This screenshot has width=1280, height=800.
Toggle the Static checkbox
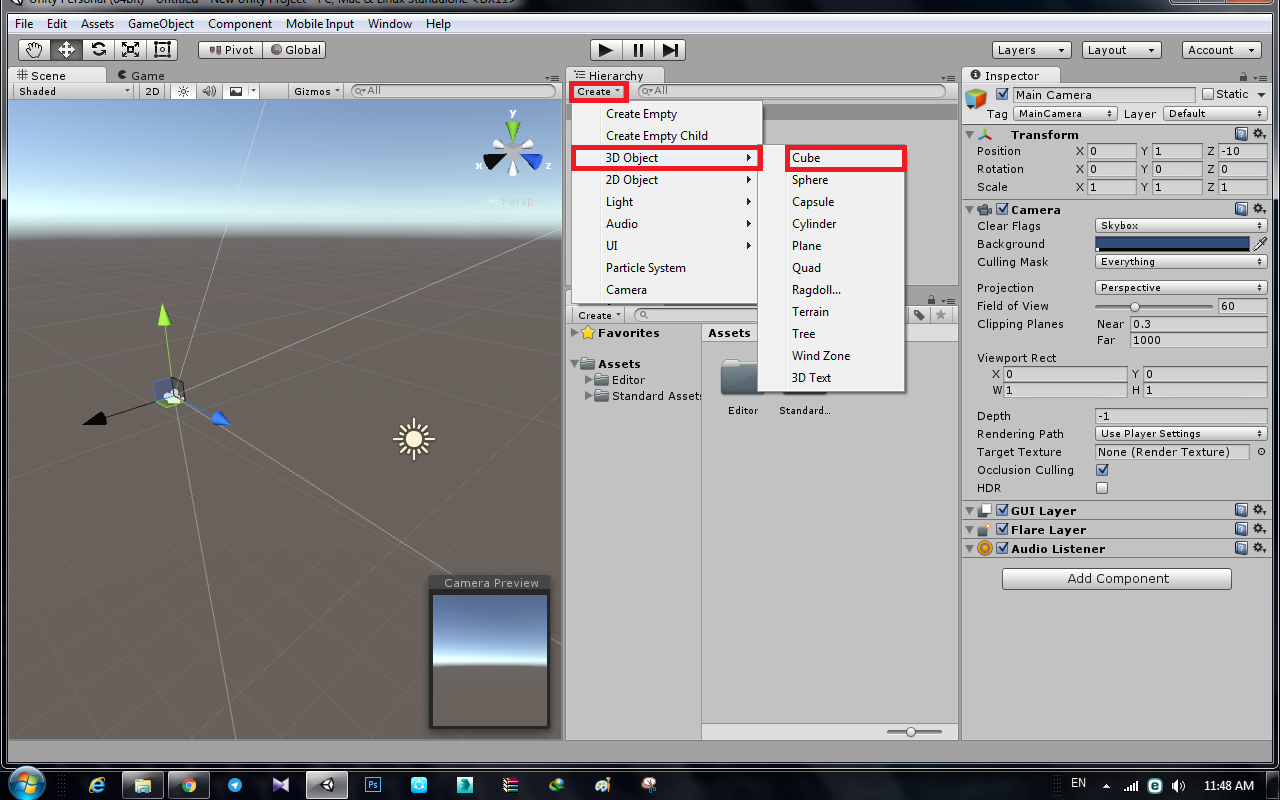pyautogui.click(x=1208, y=94)
